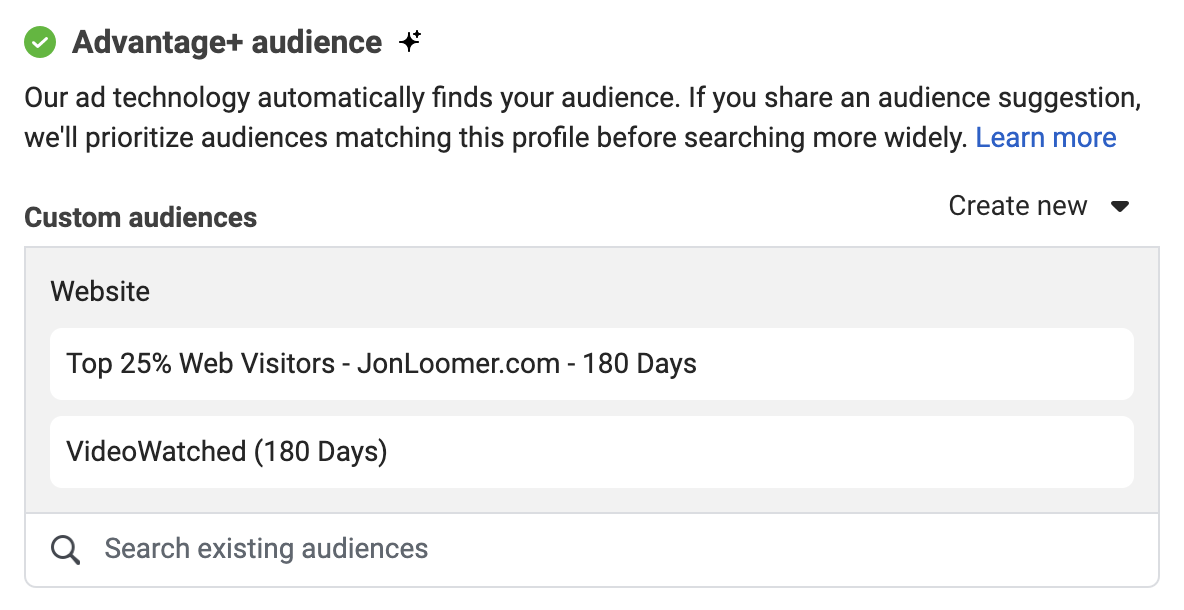1184x610 pixels.
Task: Click the magnifying glass search icon
Action: click(66, 550)
